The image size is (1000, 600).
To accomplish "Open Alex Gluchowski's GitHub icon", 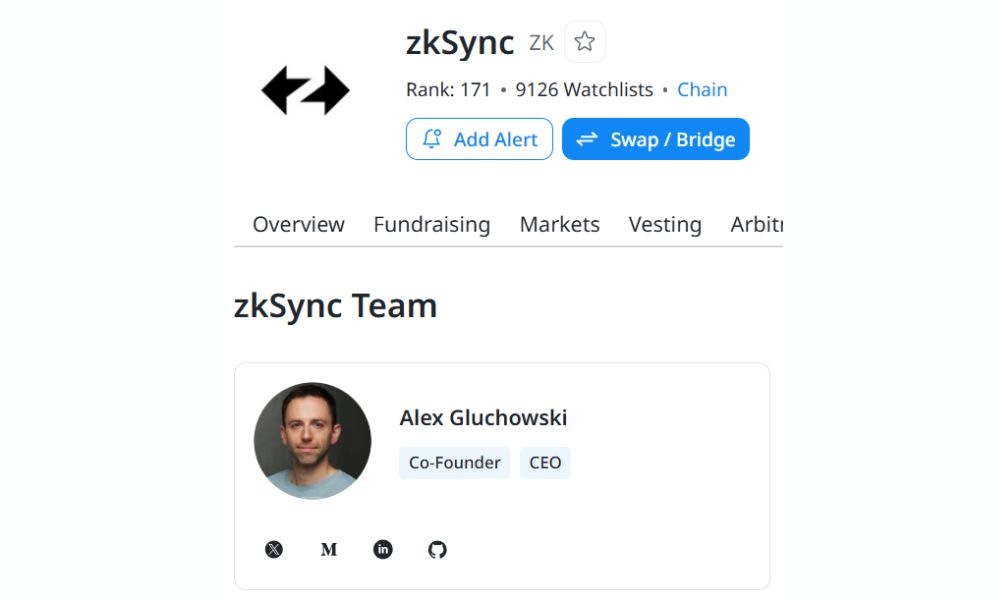I will [437, 549].
